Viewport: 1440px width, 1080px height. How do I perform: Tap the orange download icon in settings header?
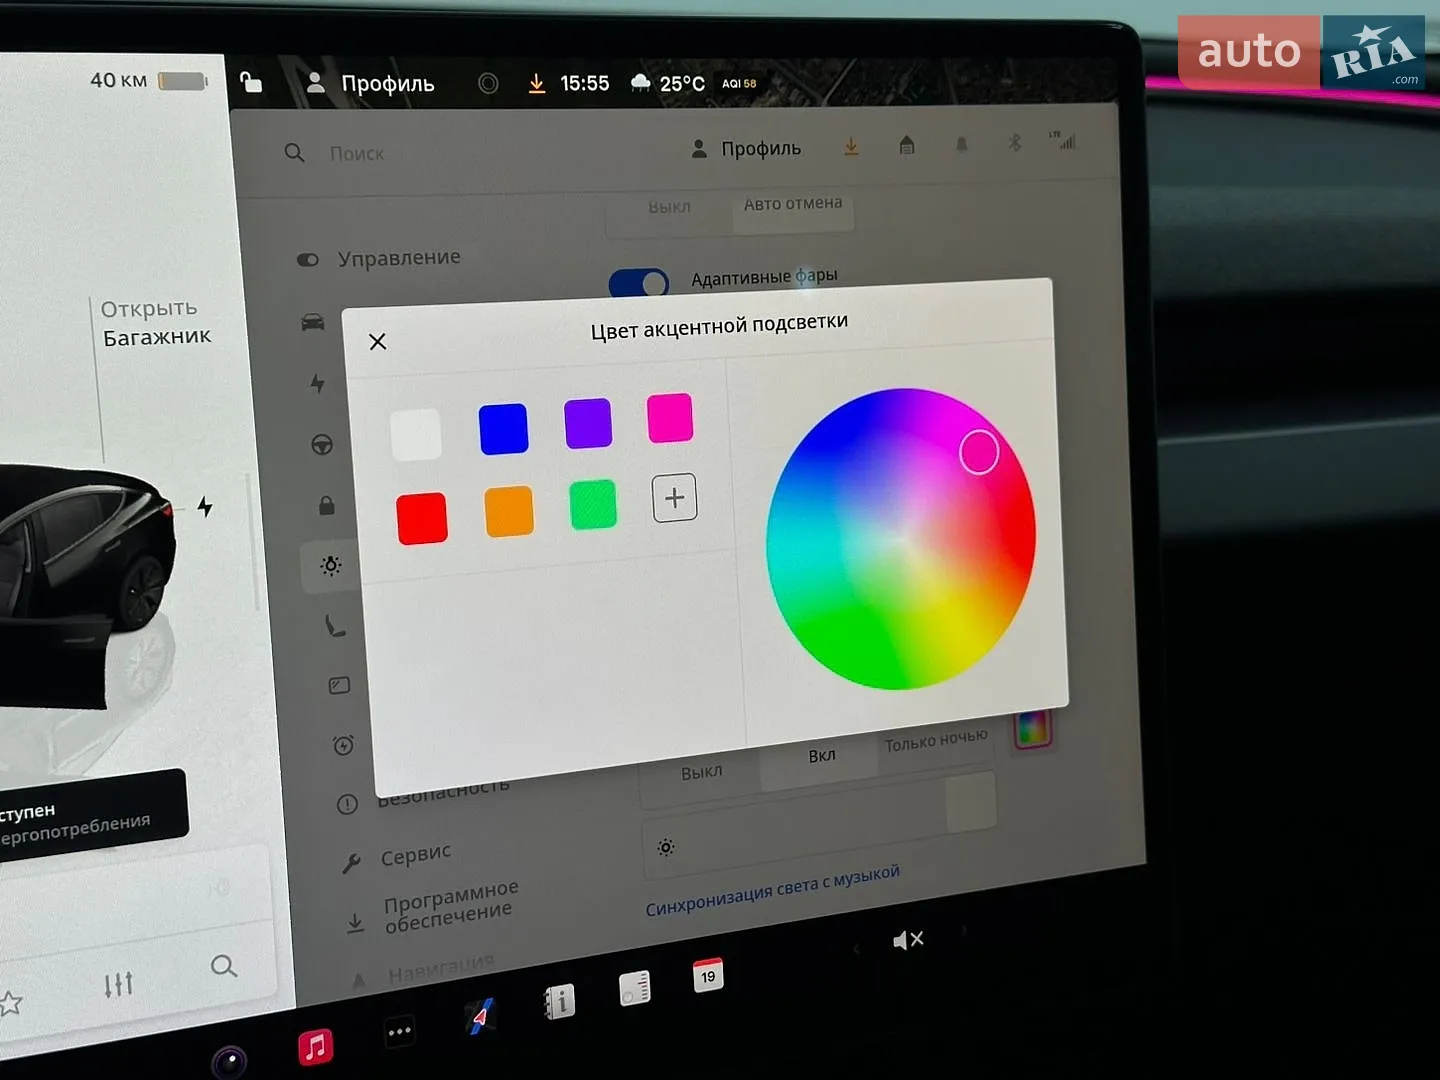(x=851, y=146)
